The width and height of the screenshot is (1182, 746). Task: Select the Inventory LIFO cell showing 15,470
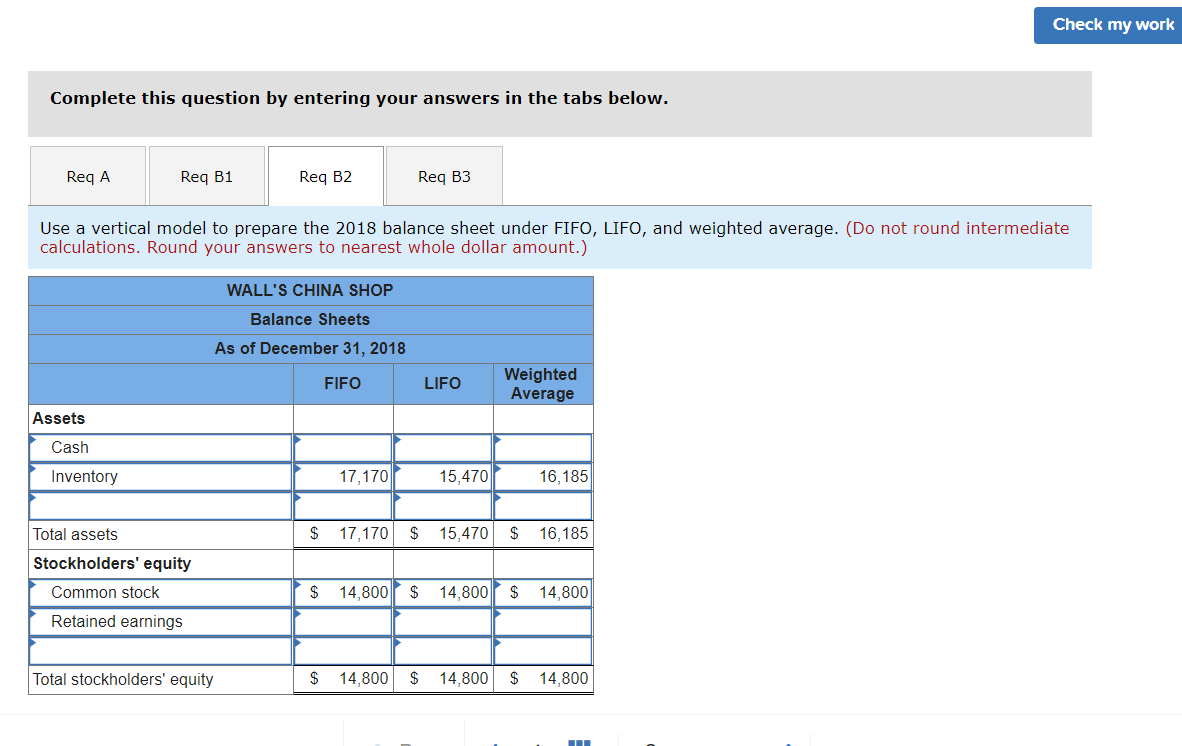click(443, 476)
